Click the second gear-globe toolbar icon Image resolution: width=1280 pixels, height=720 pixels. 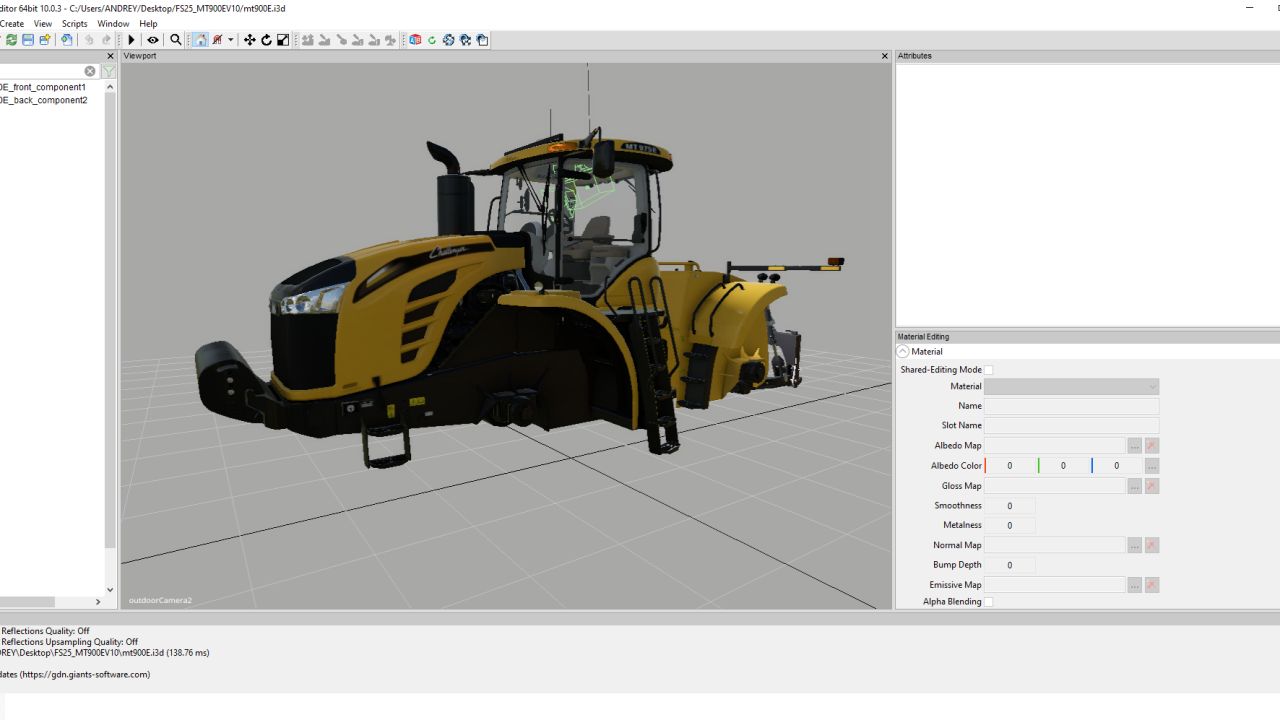[465, 40]
